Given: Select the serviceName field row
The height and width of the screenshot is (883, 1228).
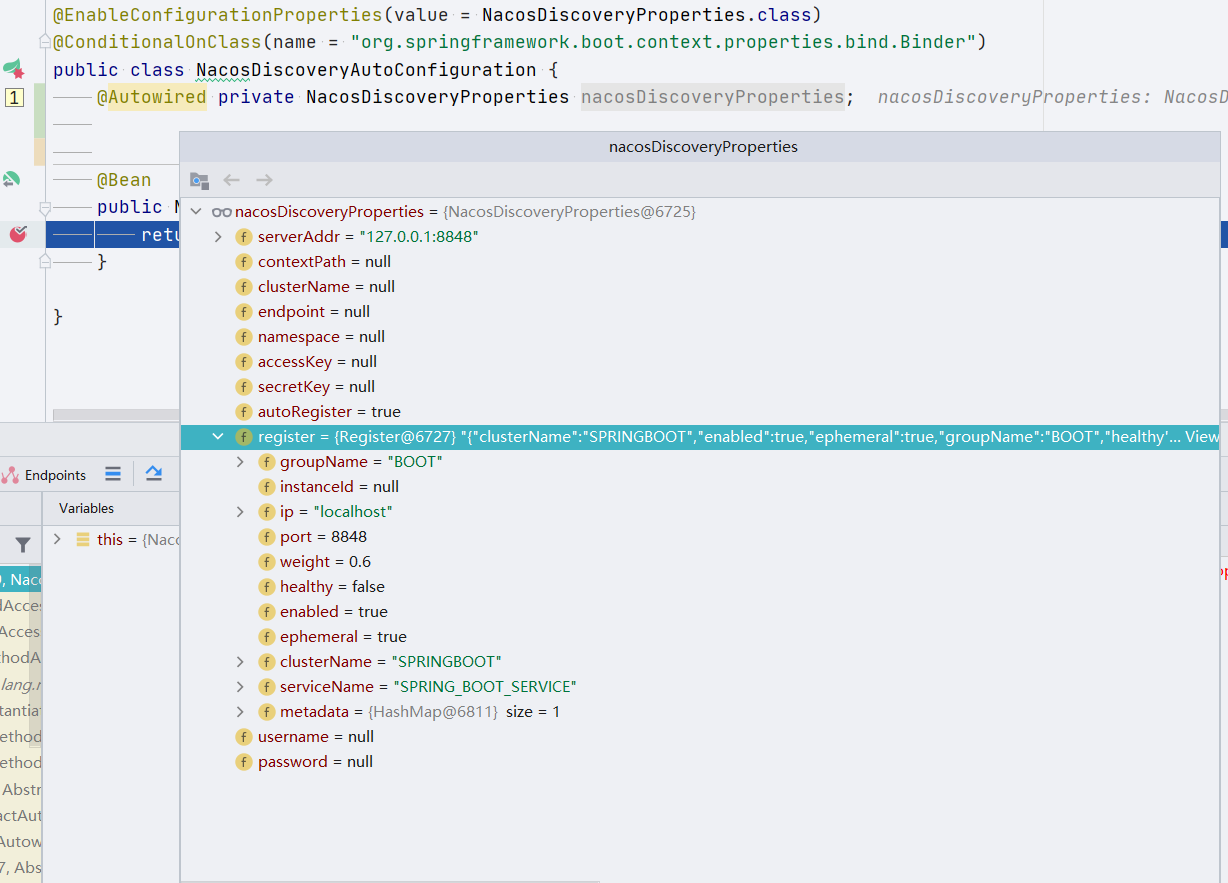Looking at the screenshot, I should pos(699,687).
